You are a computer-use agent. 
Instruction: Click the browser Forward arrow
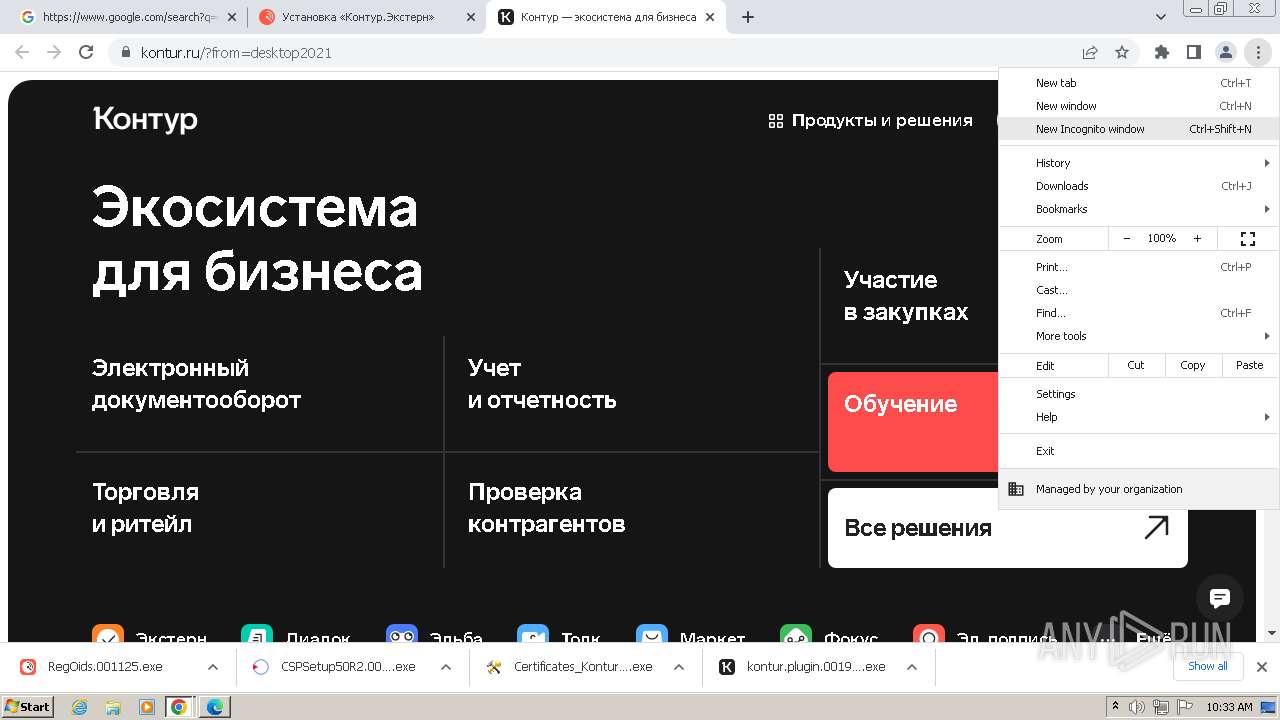pos(54,52)
